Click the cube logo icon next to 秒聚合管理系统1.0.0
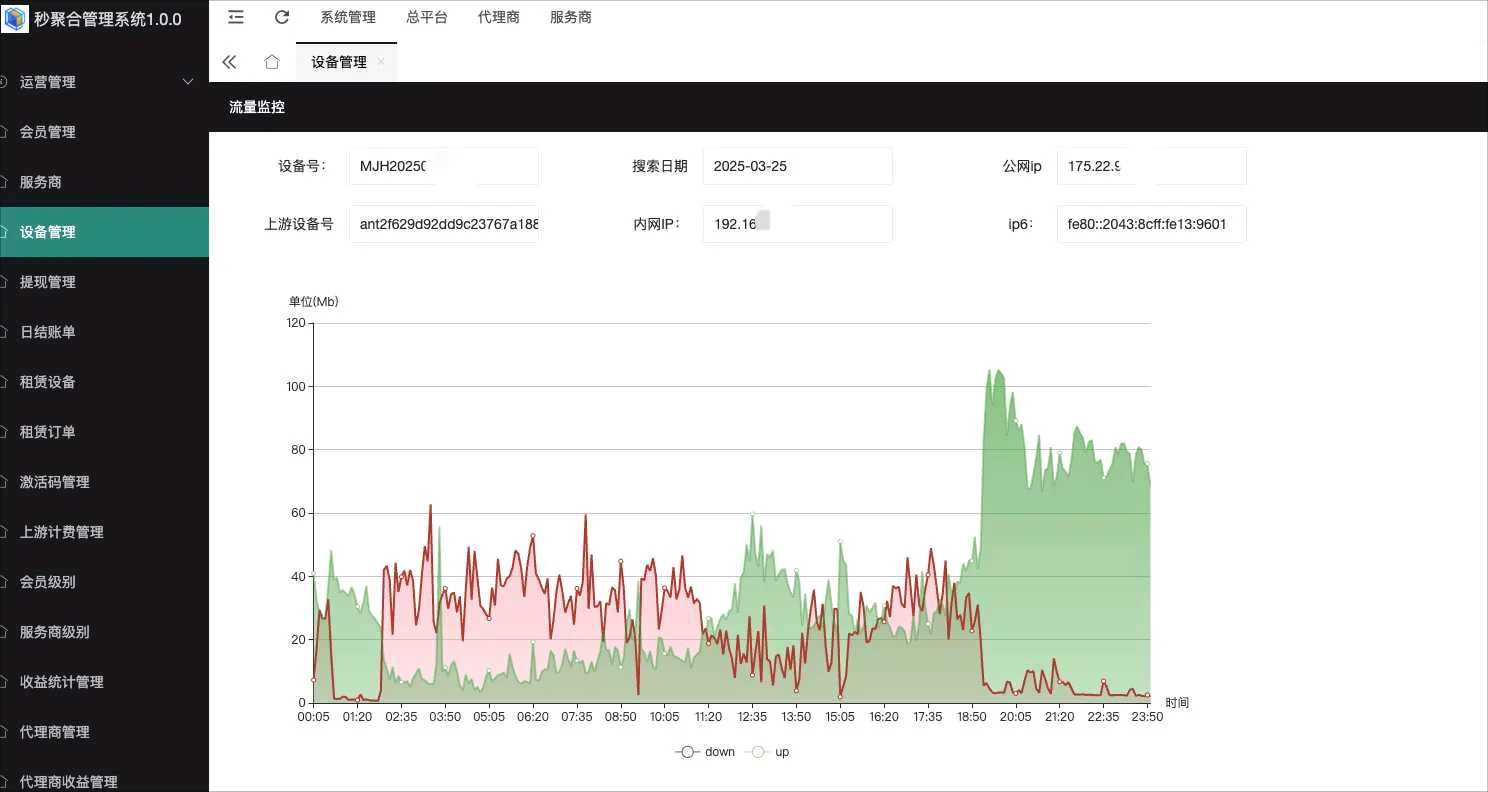The height and width of the screenshot is (792, 1488). coord(14,17)
